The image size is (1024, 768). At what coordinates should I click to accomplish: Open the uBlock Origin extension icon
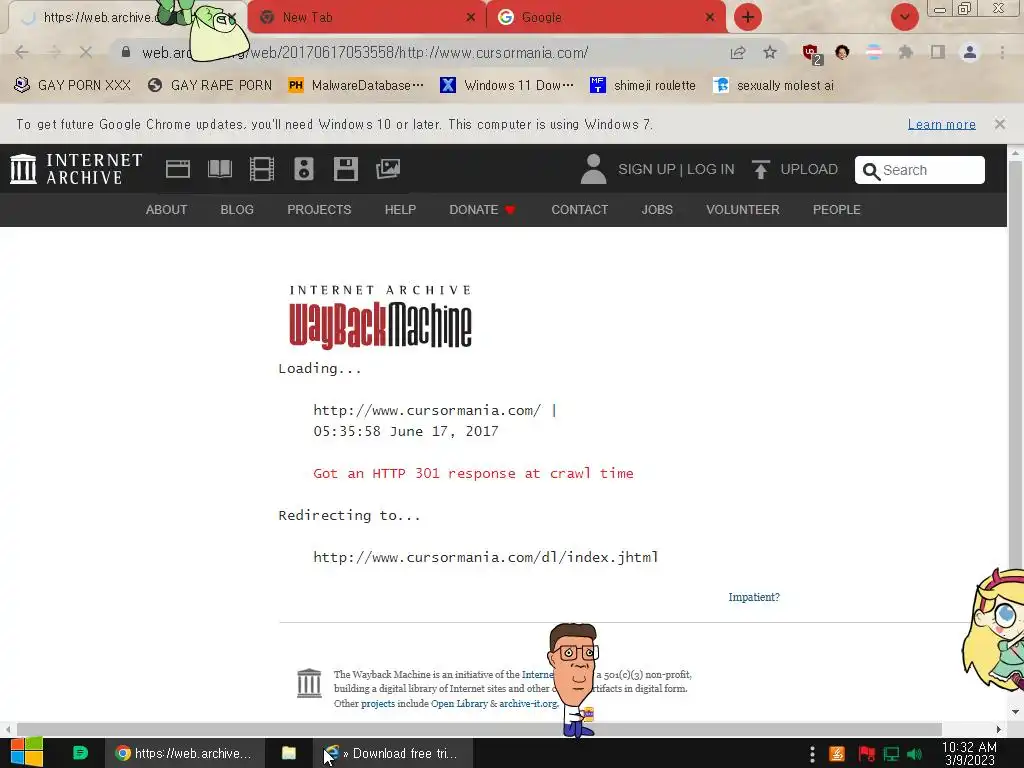[811, 53]
